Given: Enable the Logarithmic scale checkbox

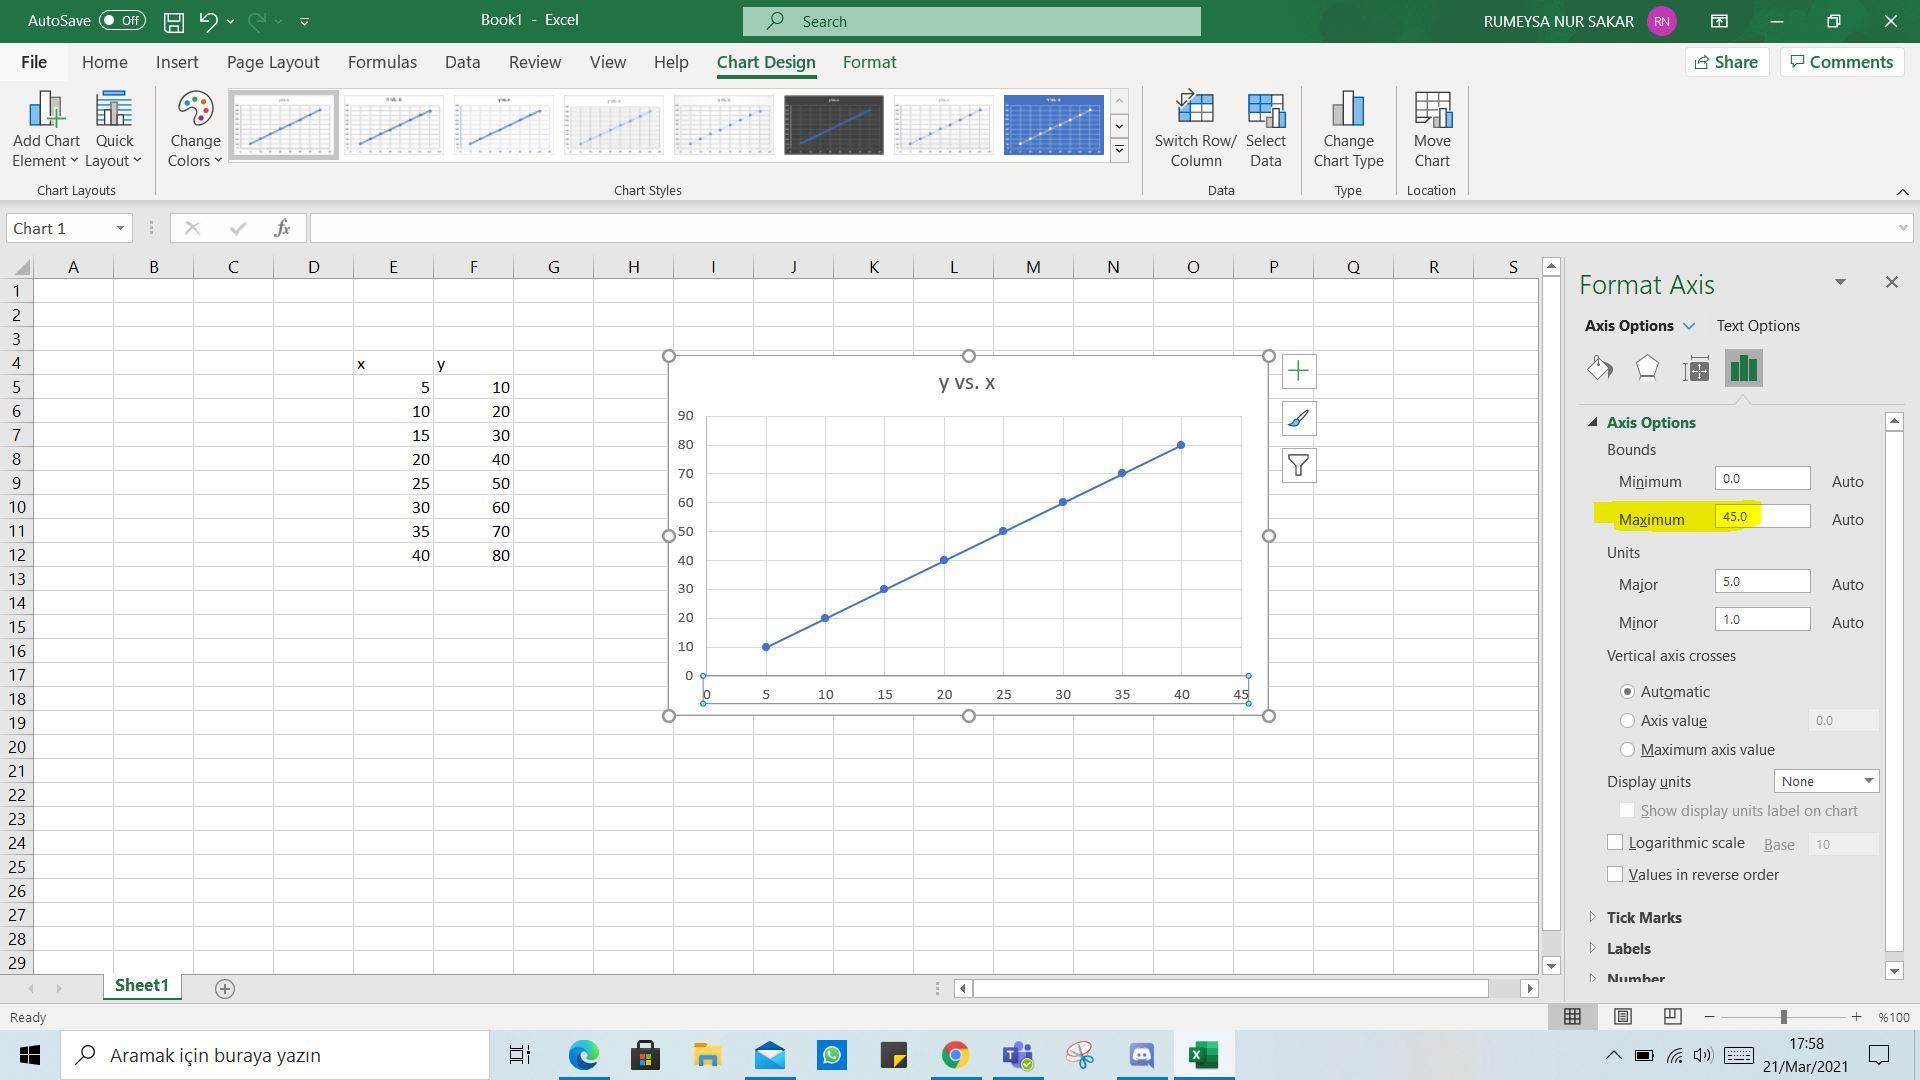Looking at the screenshot, I should click(1615, 843).
